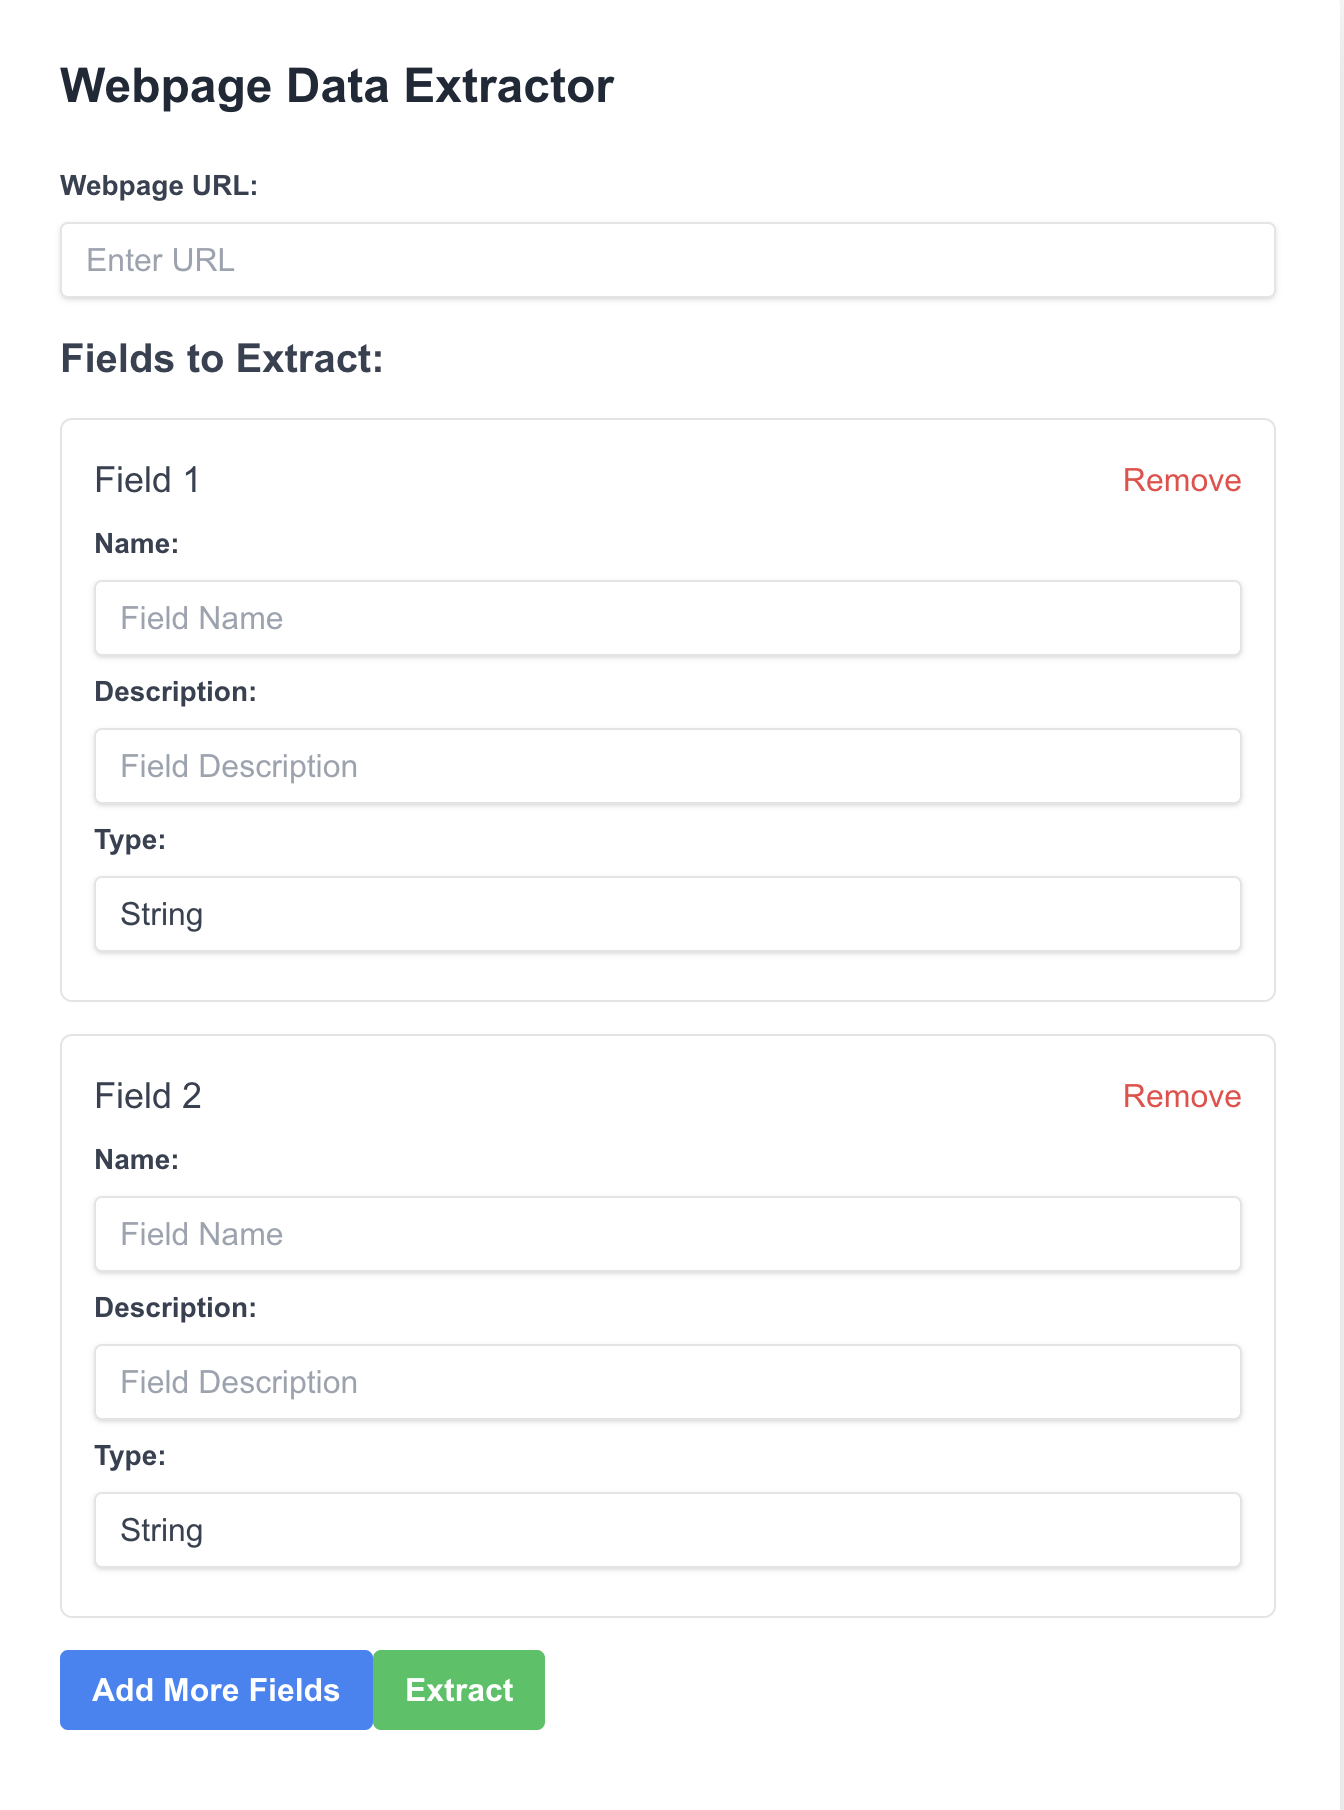This screenshot has height=1810, width=1344.
Task: Click the Description label in Field 2
Action: tap(175, 1308)
